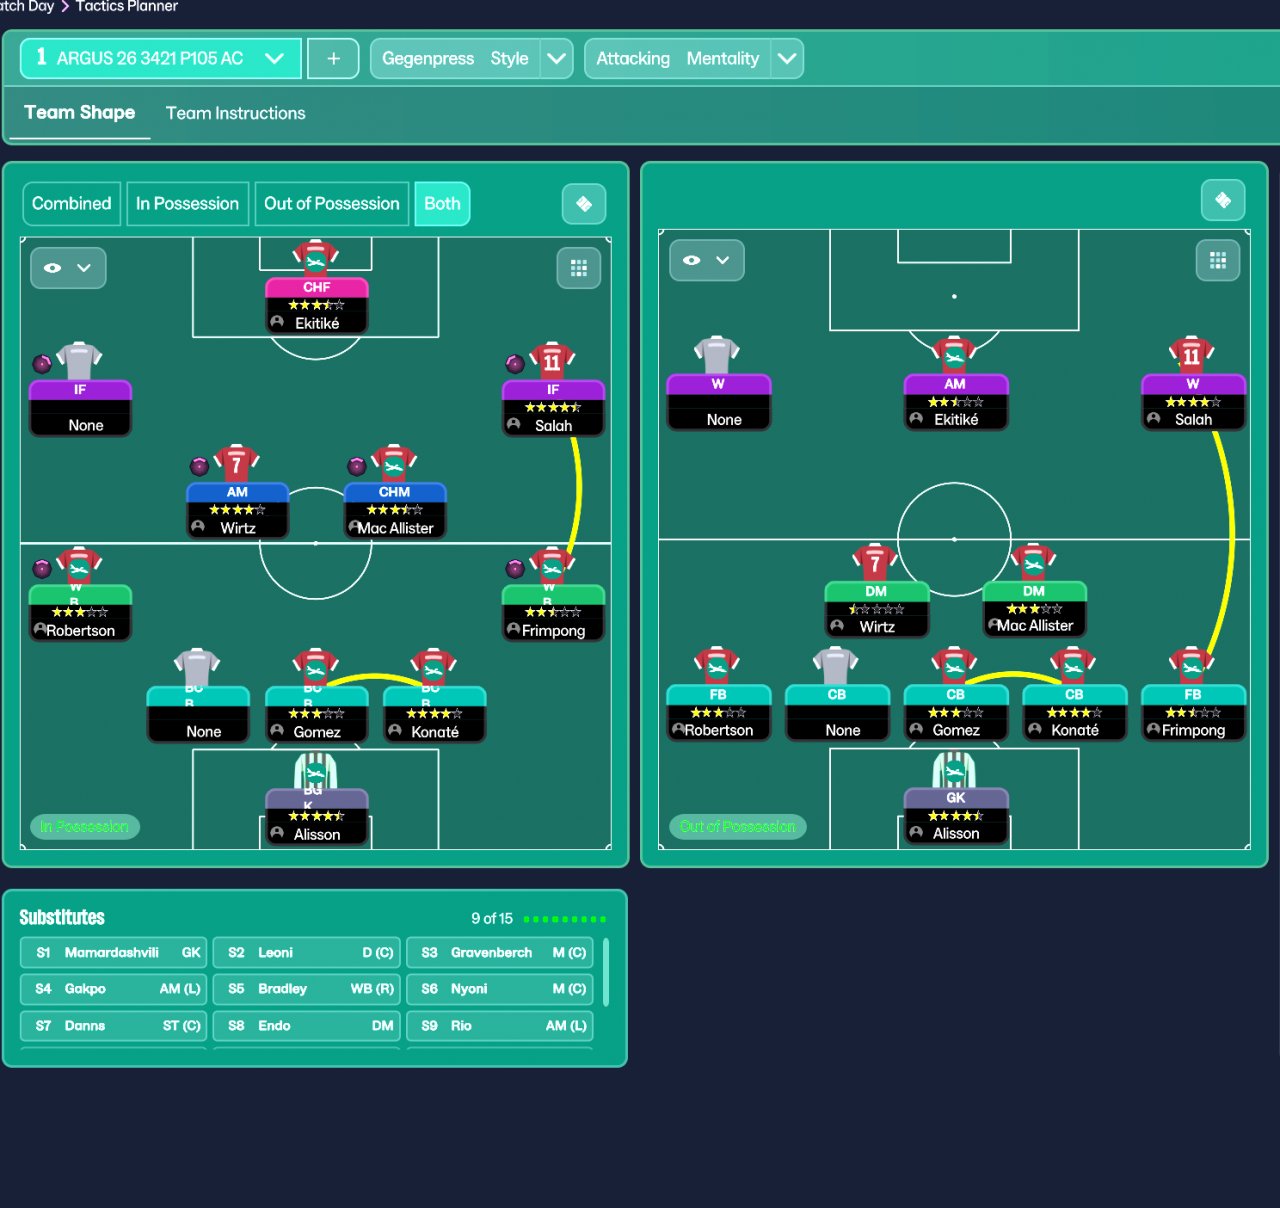The height and width of the screenshot is (1208, 1280).
Task: Switch to the Team Shape tab
Action: (80, 113)
